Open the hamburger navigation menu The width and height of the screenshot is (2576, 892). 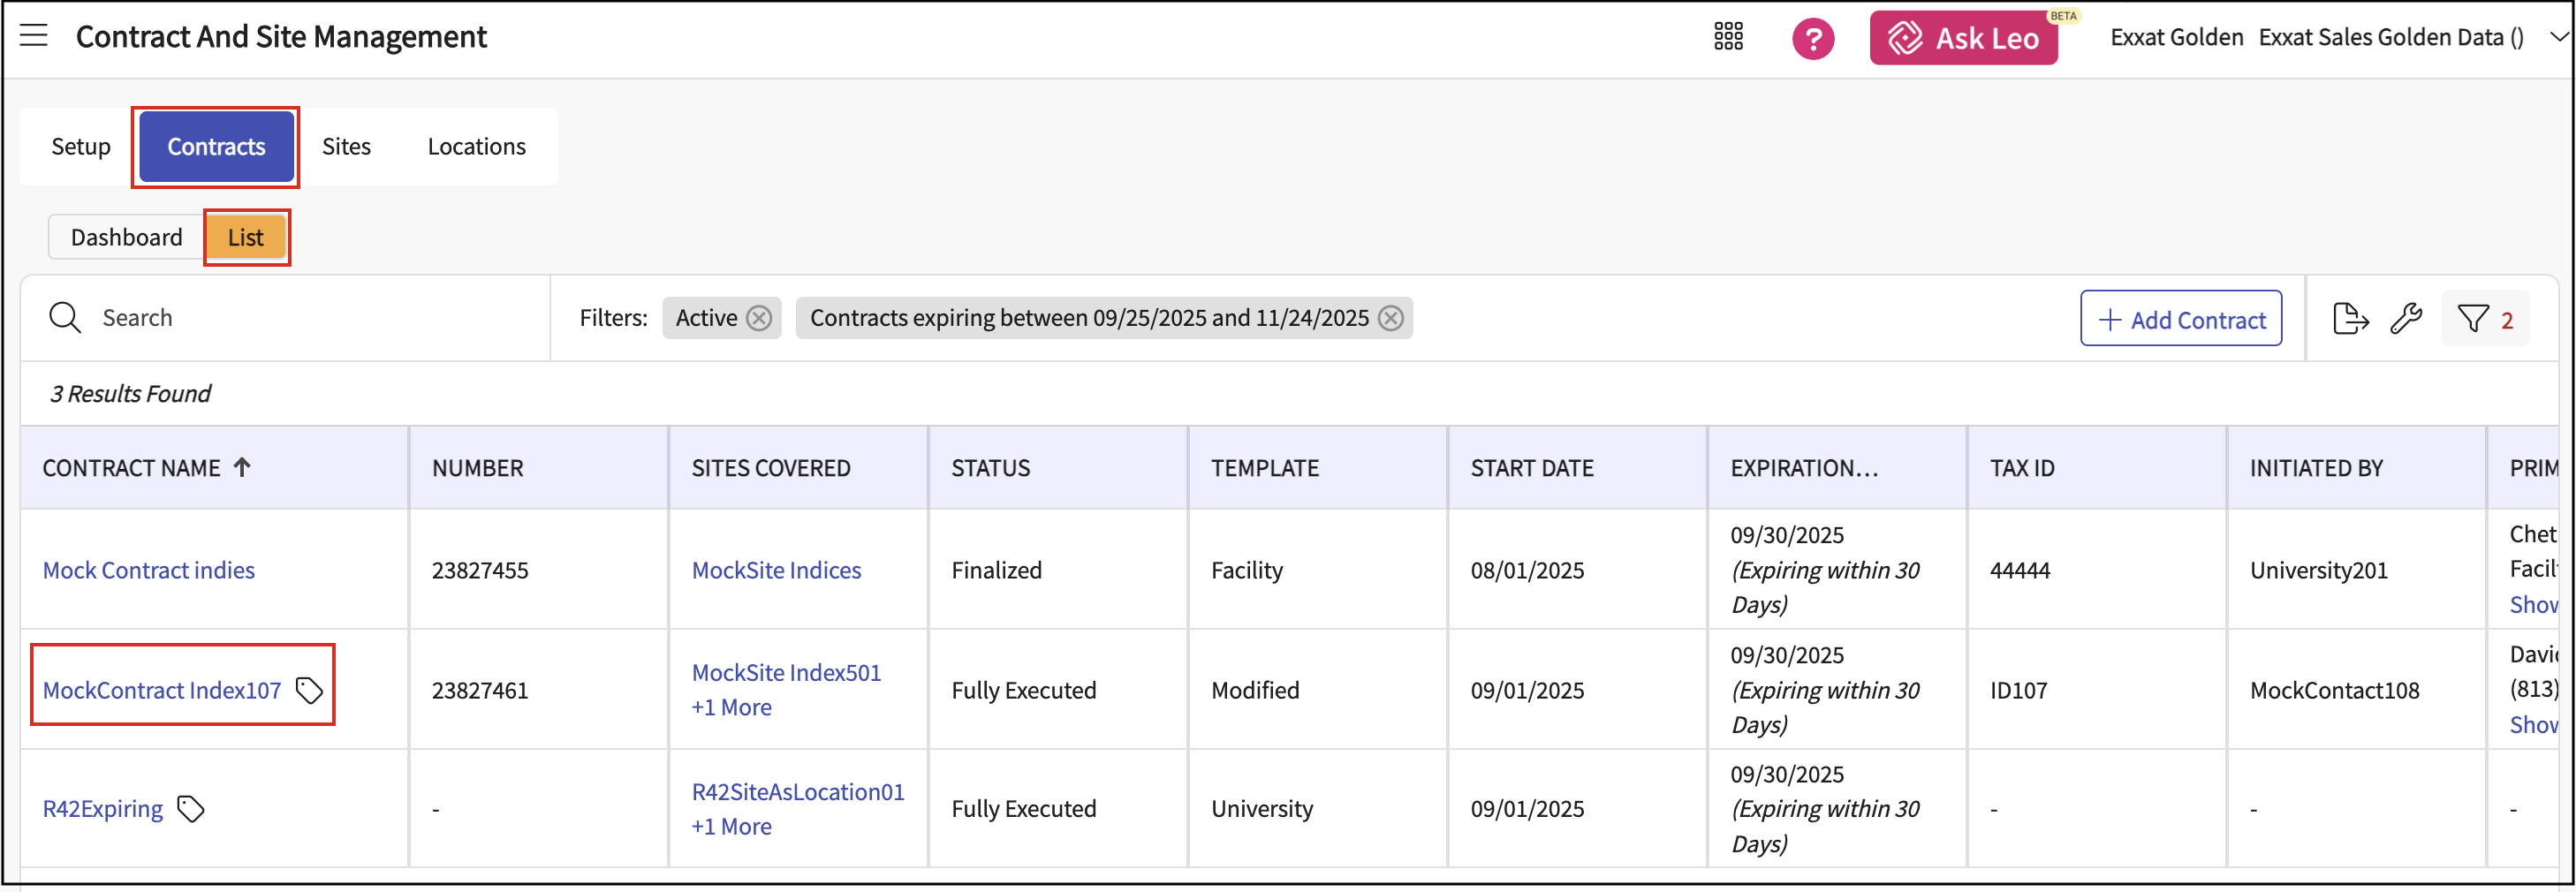34,36
